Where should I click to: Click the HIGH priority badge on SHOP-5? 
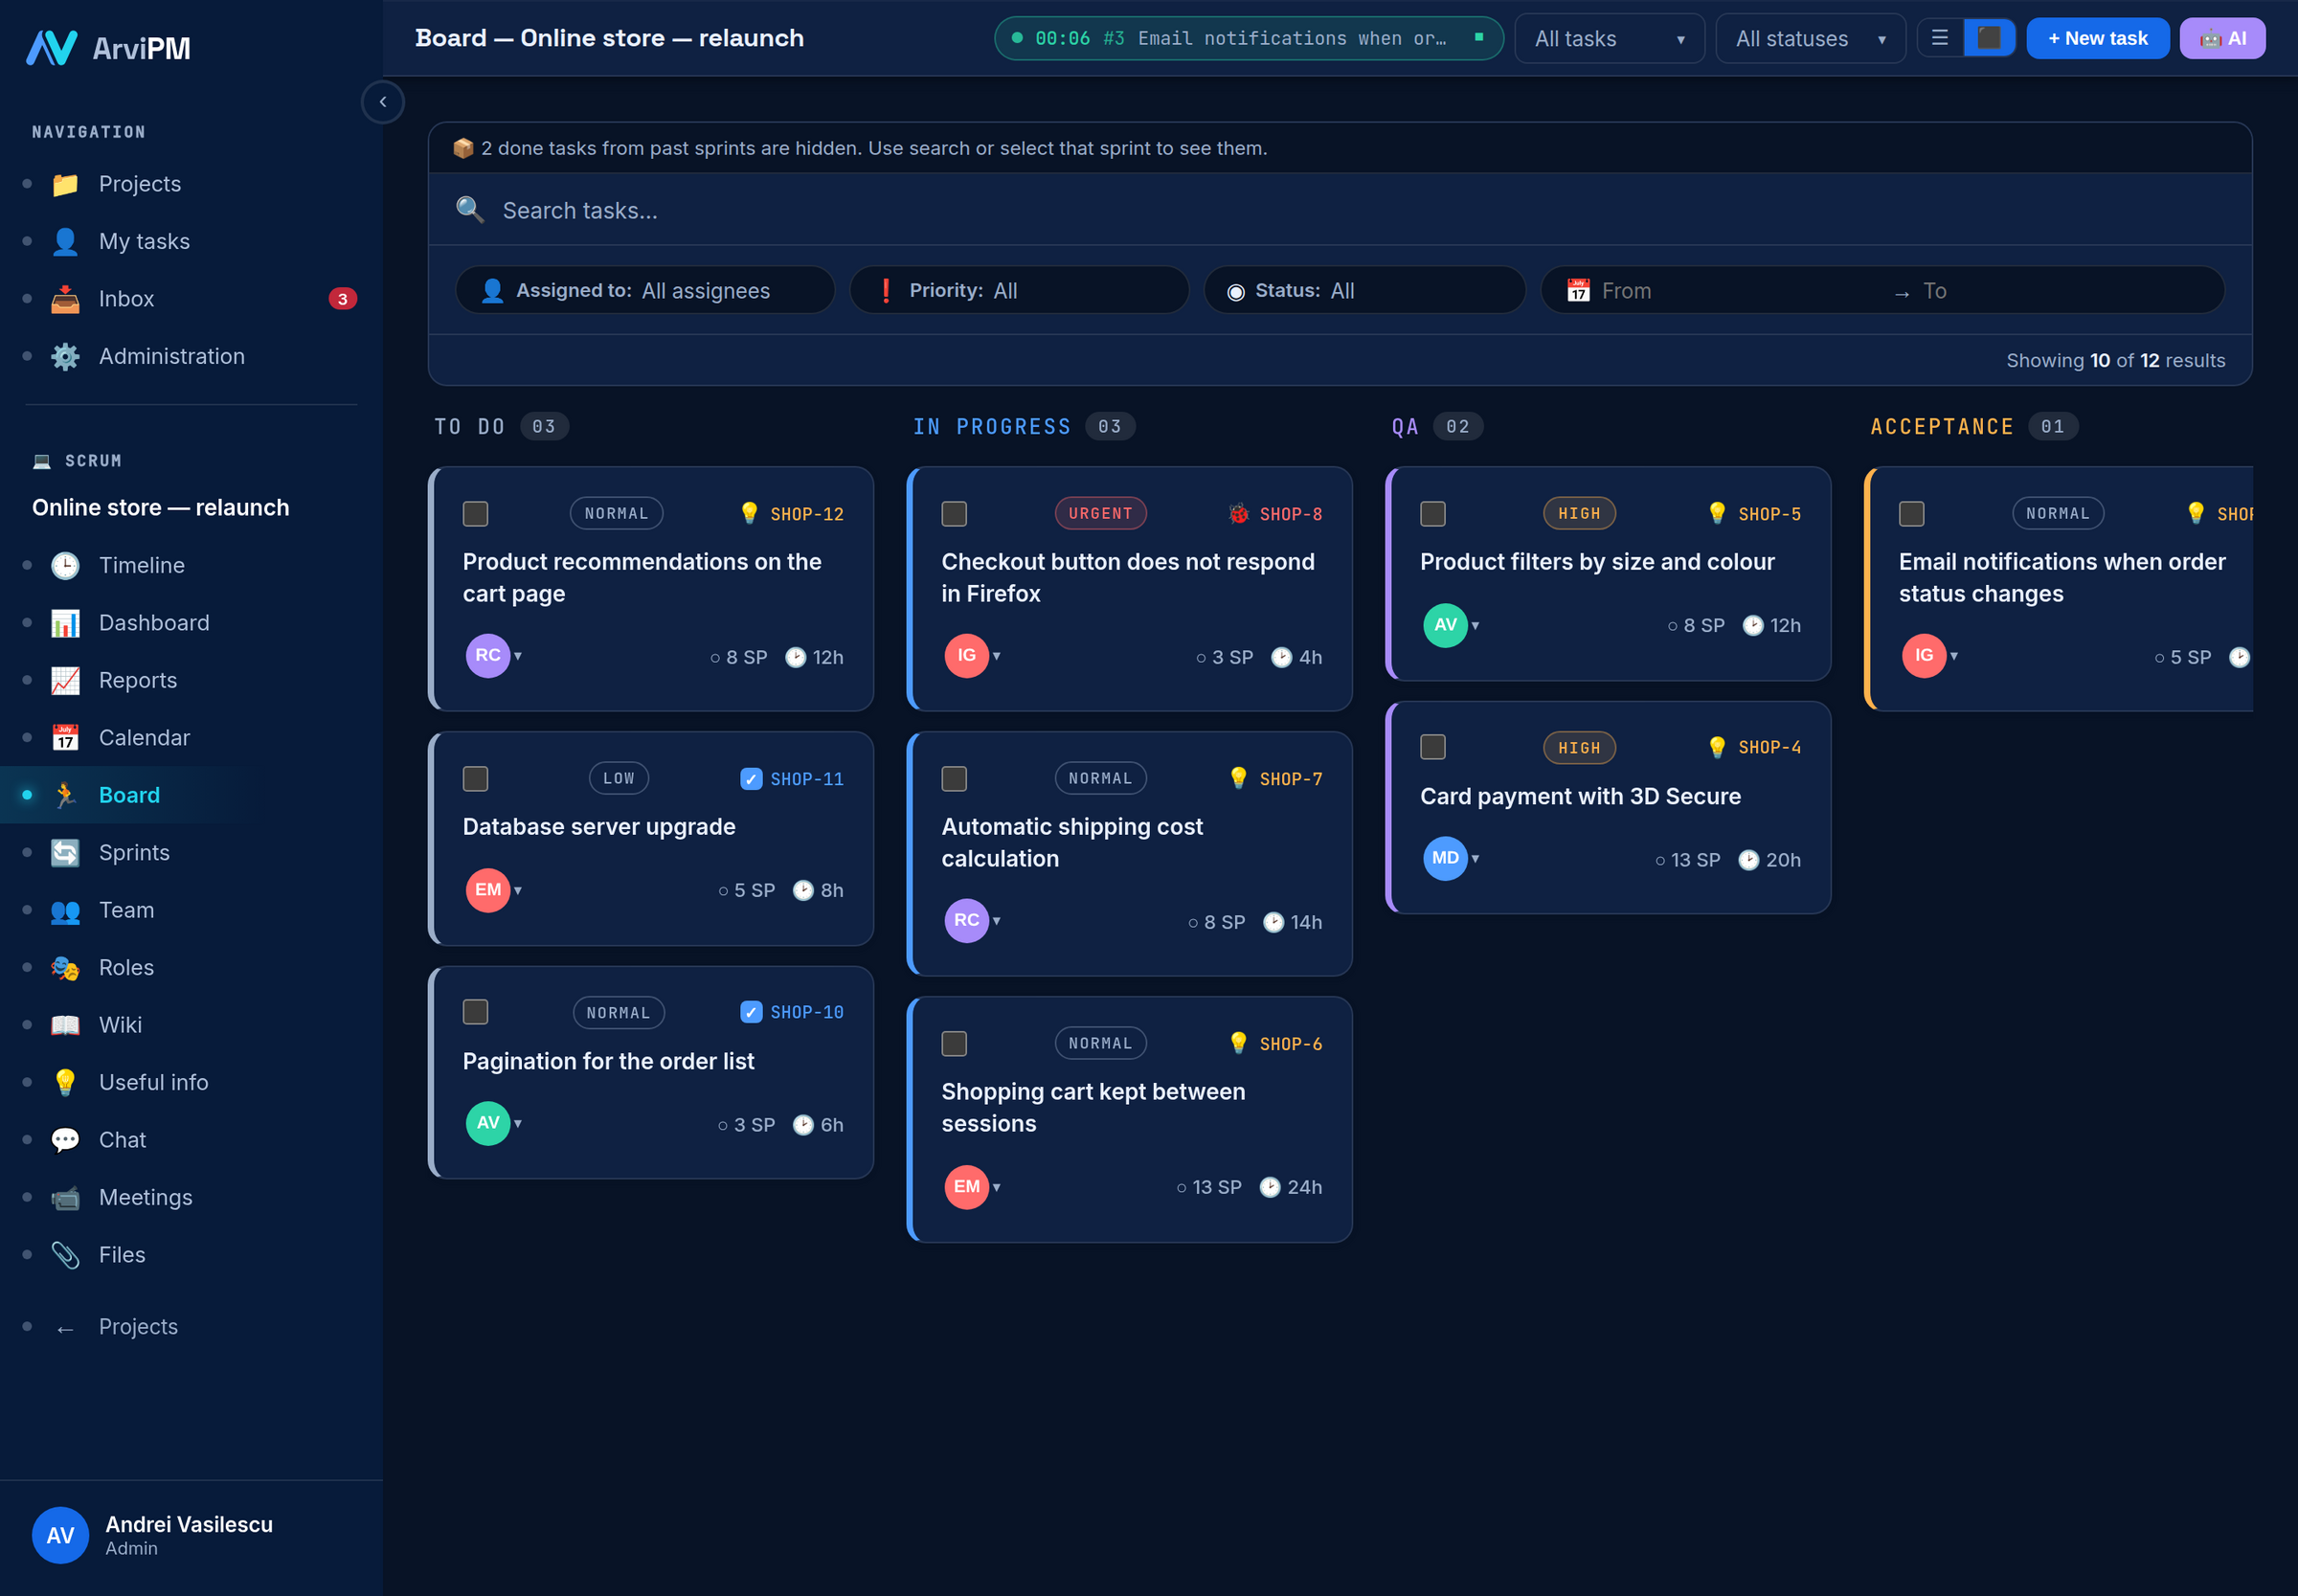pyautogui.click(x=1579, y=513)
